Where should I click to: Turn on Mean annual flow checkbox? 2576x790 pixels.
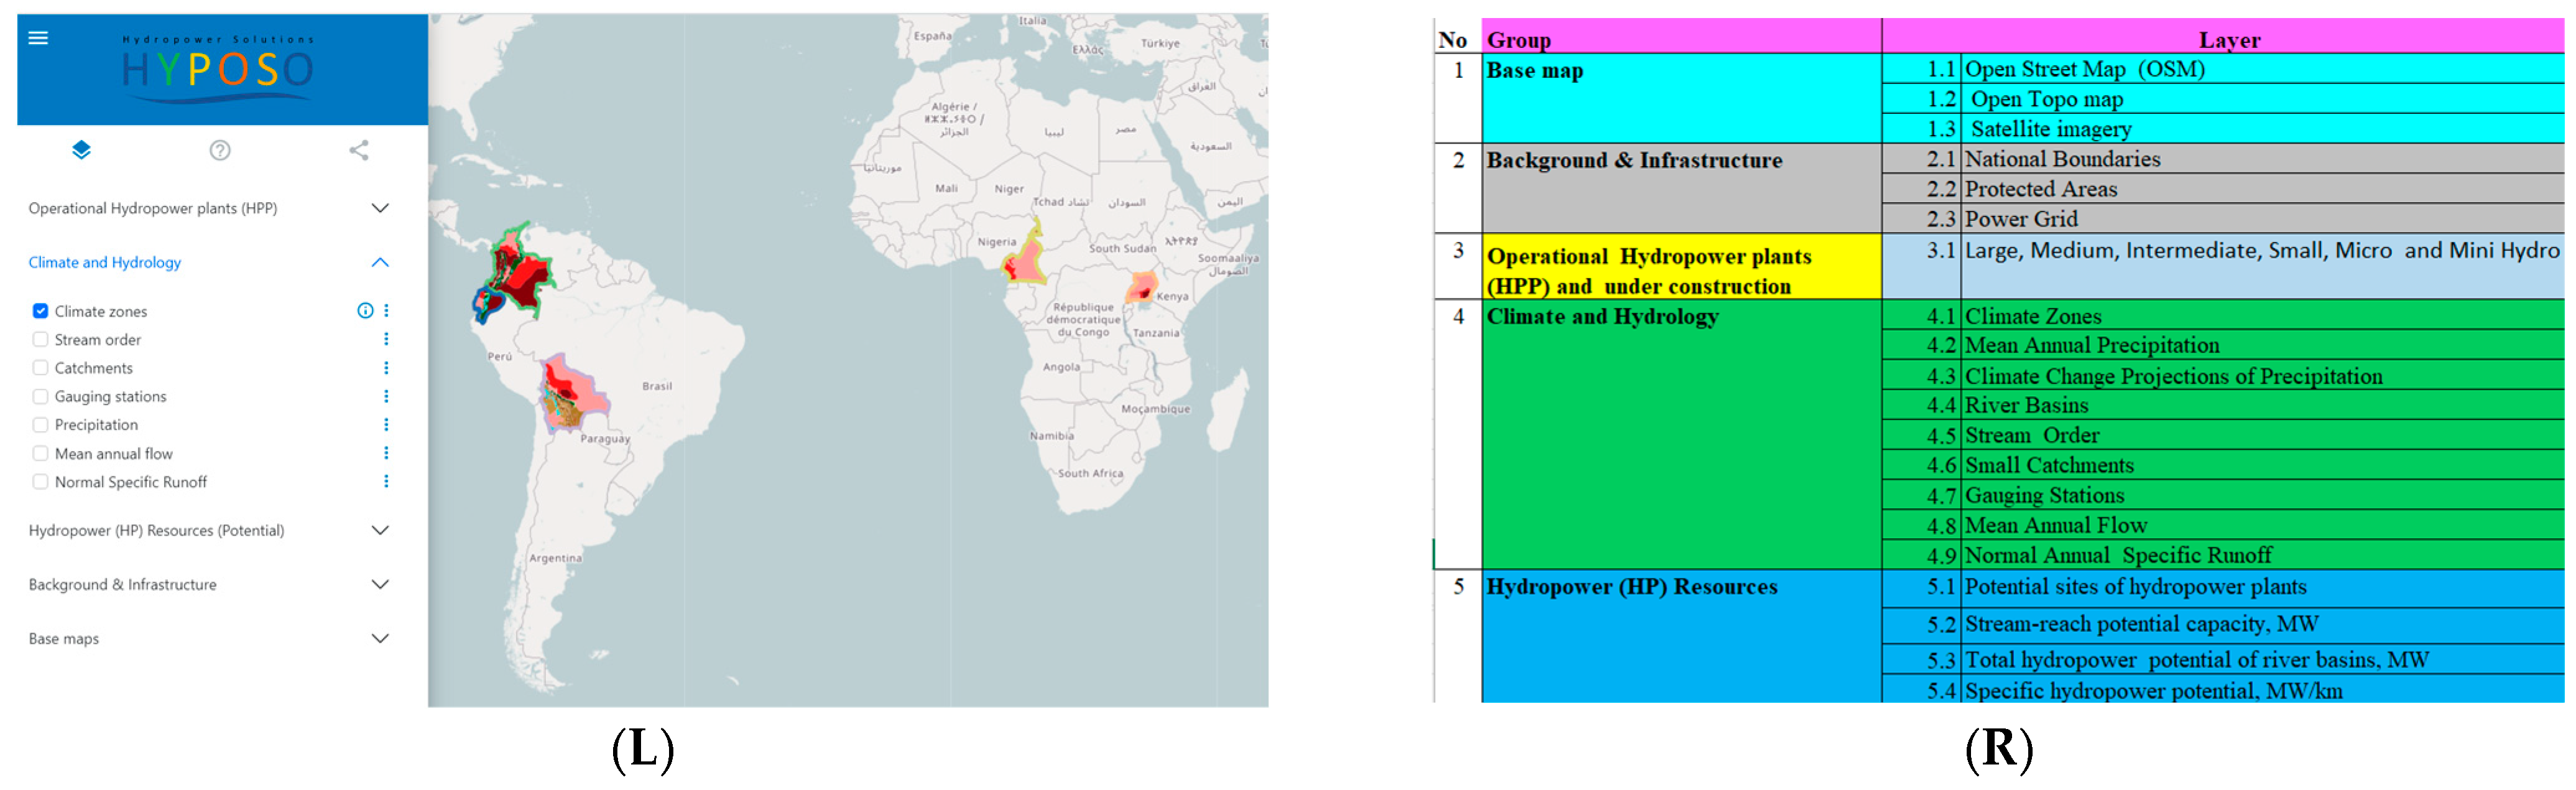pyautogui.click(x=41, y=454)
